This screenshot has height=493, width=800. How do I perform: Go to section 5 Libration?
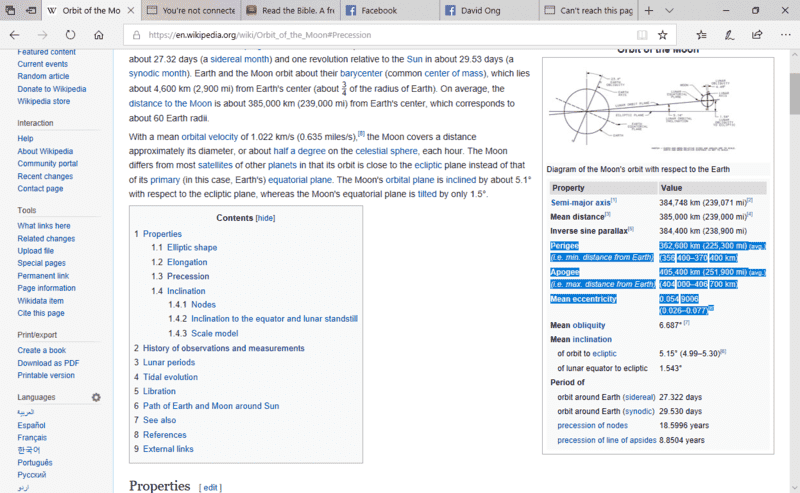[159, 391]
